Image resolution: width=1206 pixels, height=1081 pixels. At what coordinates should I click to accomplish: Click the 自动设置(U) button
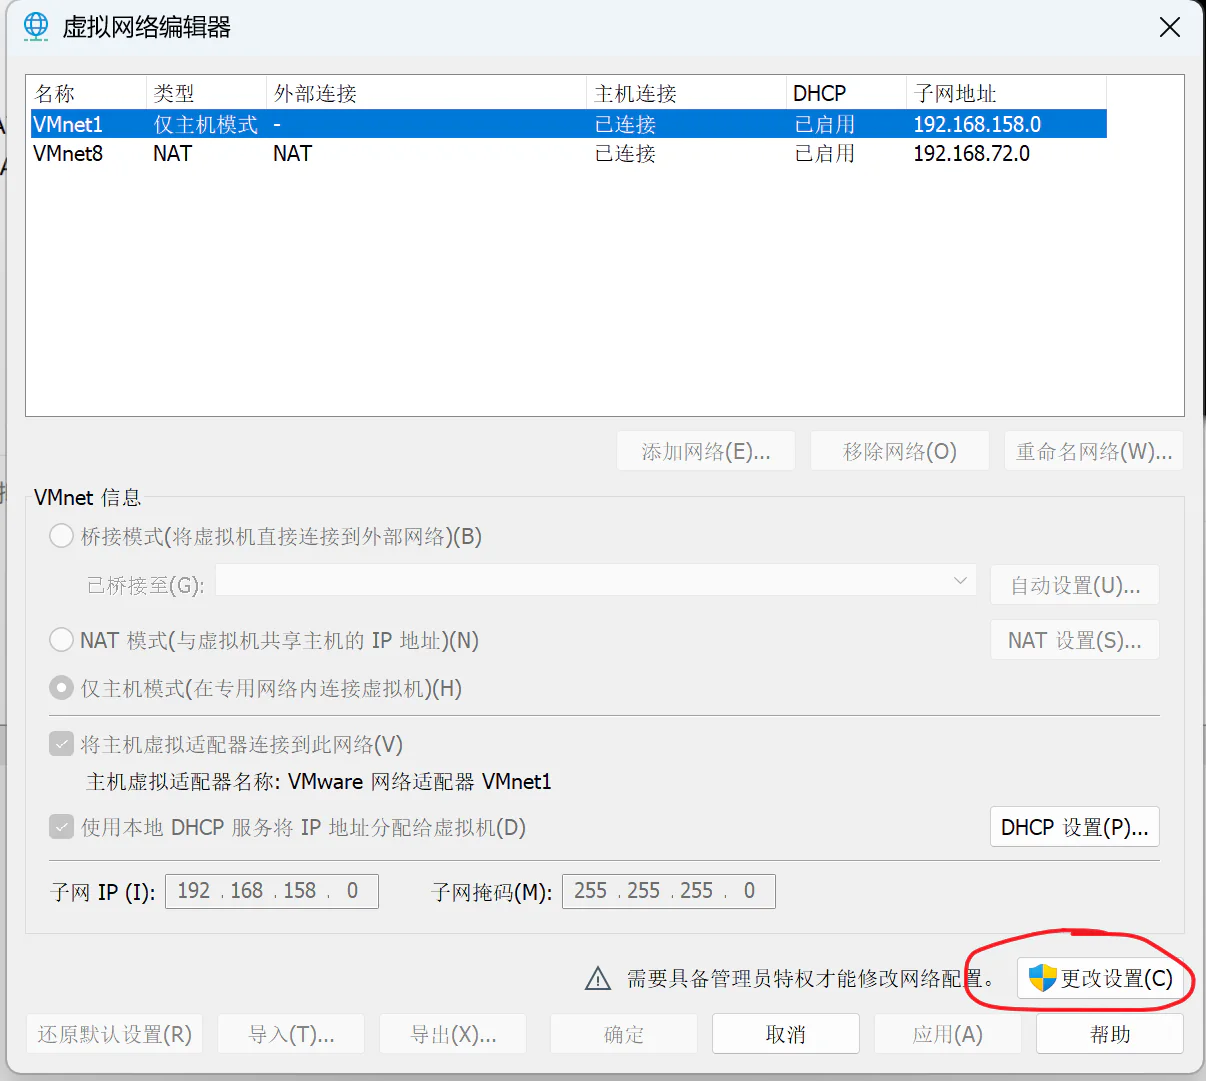click(x=1075, y=585)
